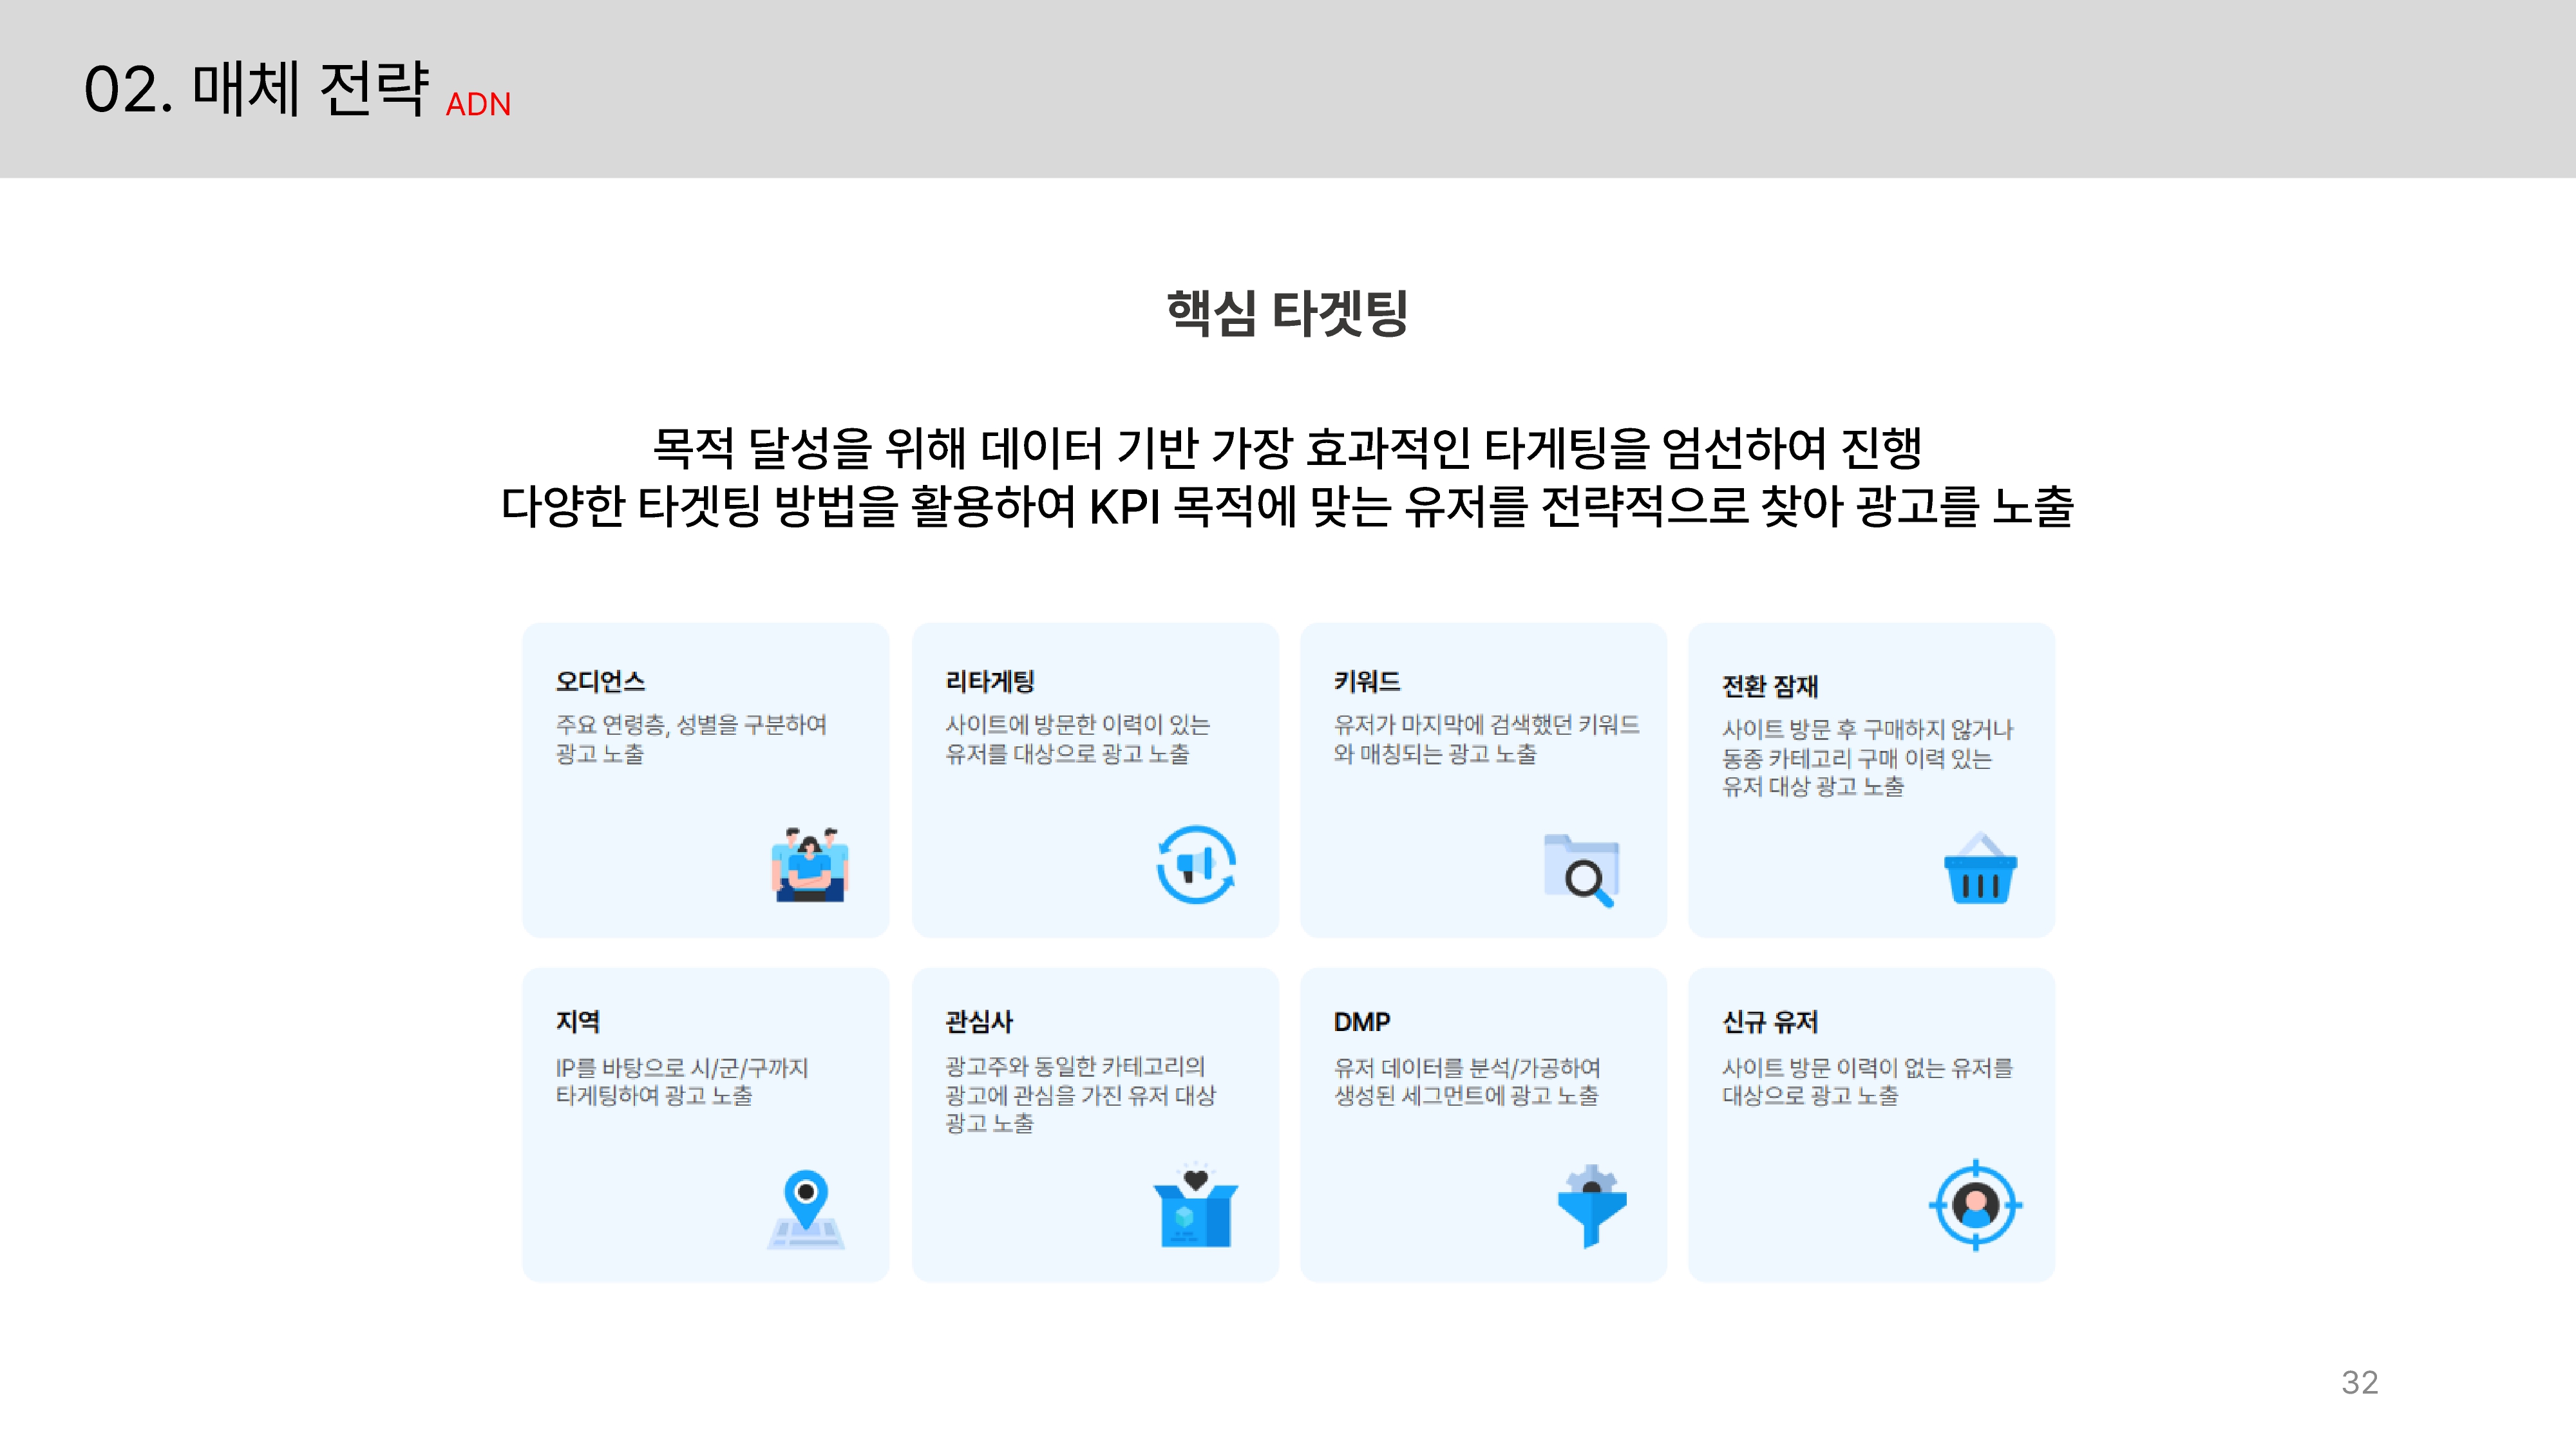The height and width of the screenshot is (1449, 2576).
Task: Click the DMP funnel gear icon
Action: point(1591,1205)
